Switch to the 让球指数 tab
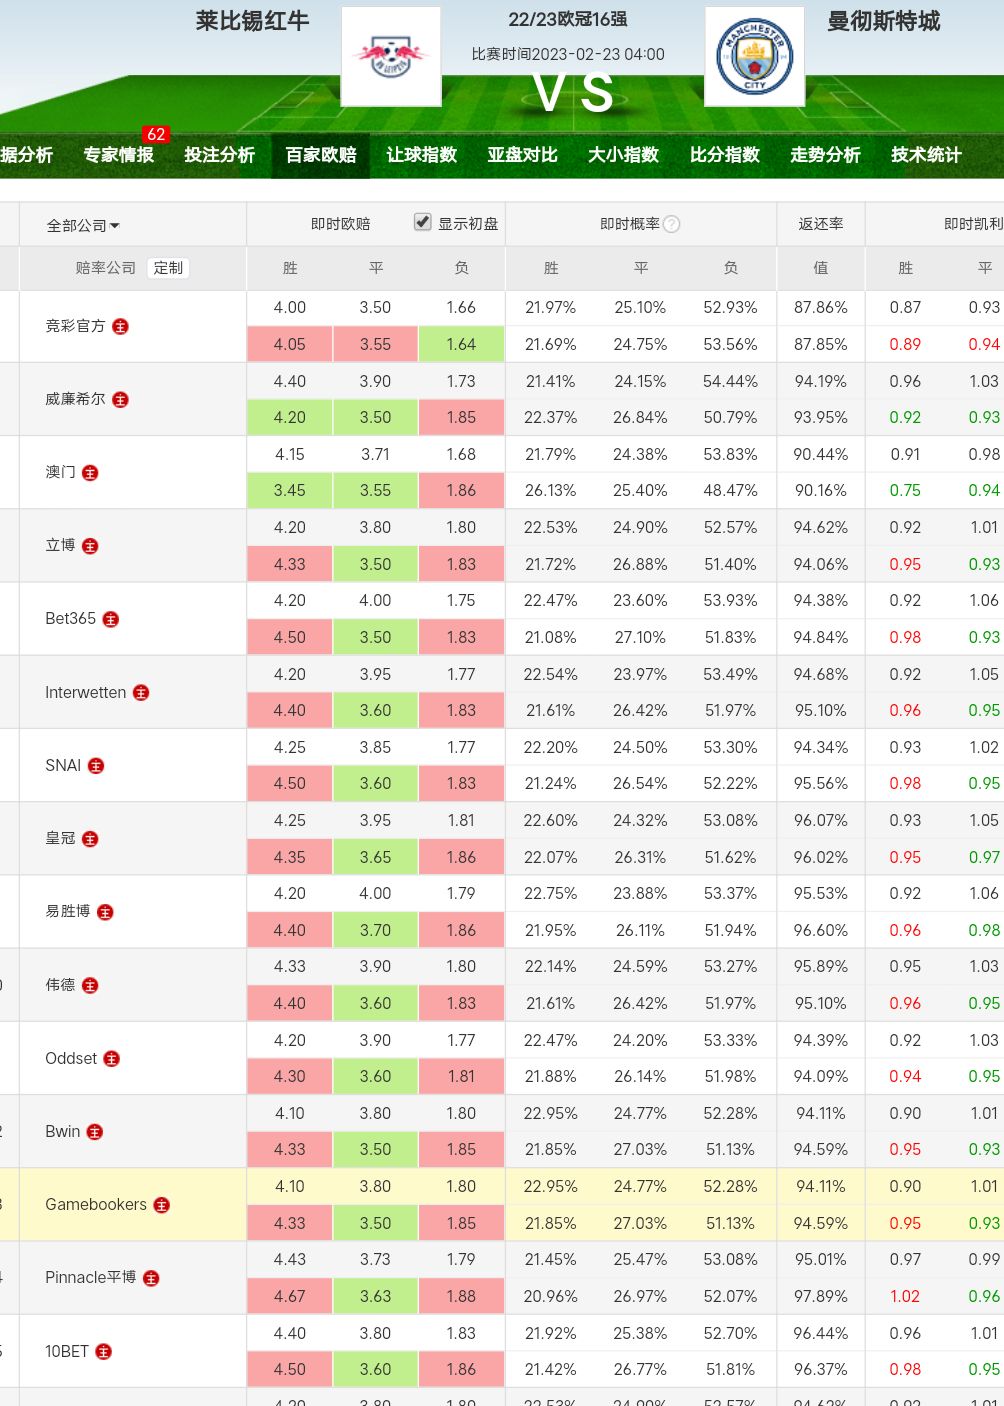 tap(421, 155)
